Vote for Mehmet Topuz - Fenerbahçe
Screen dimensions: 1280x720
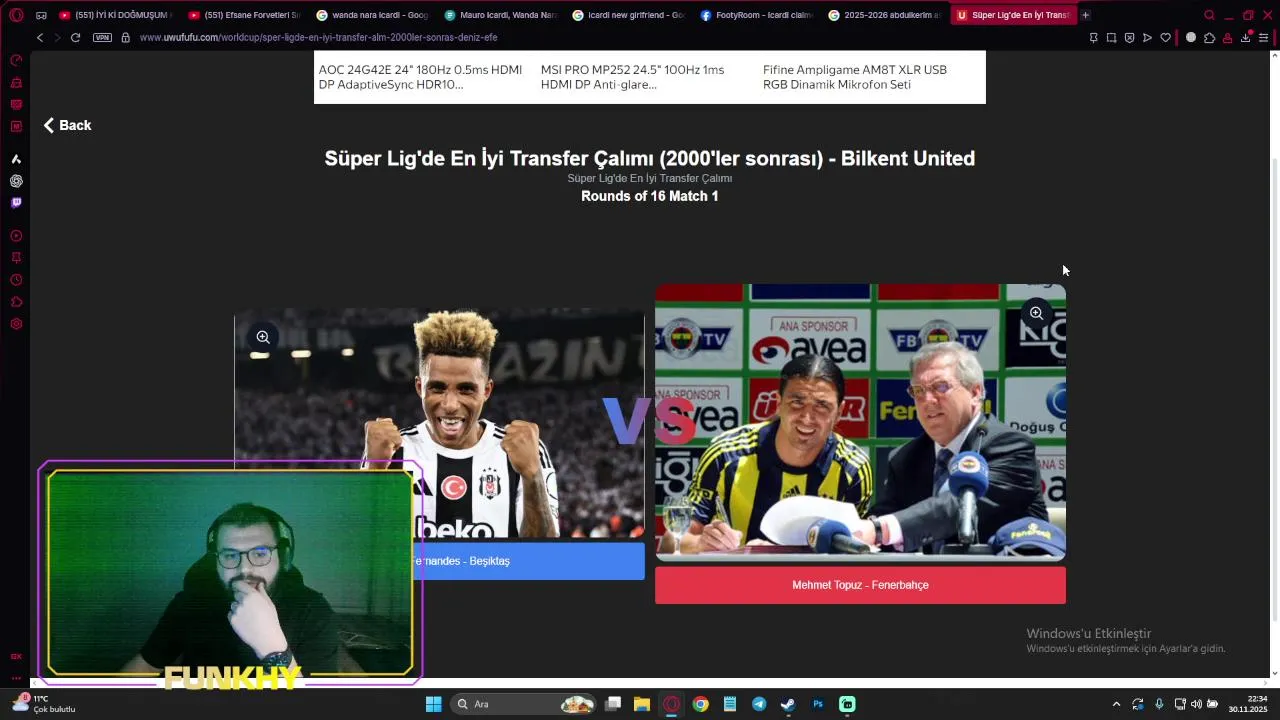[x=860, y=585]
